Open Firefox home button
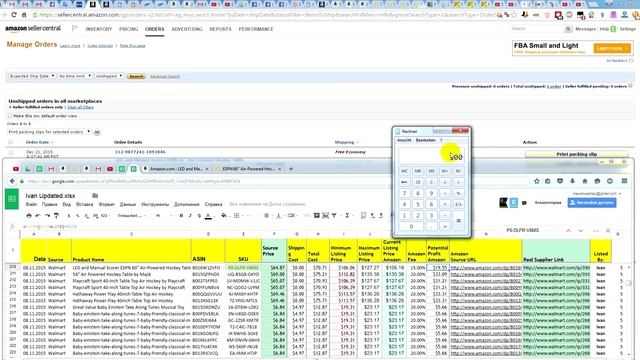Viewport: 640px width, 360px height. [x=584, y=181]
